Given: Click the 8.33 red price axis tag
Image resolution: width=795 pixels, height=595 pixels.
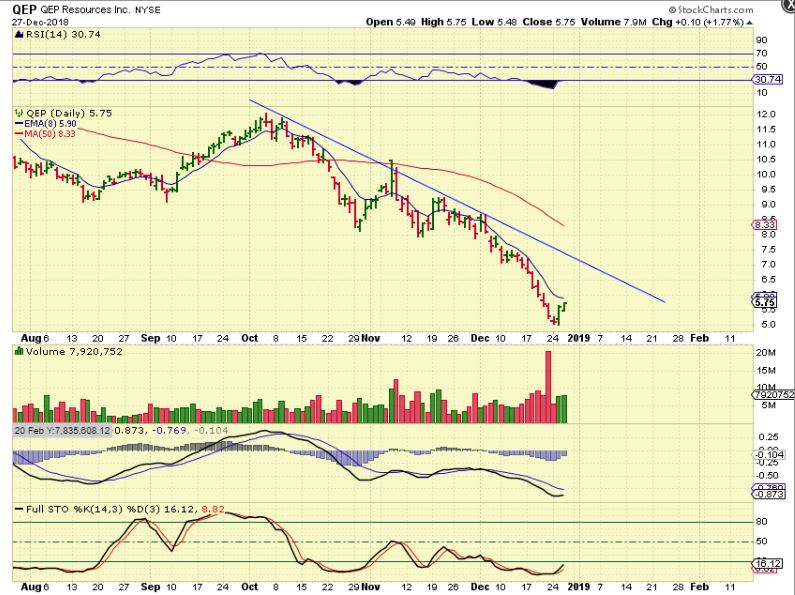Looking at the screenshot, I should (765, 225).
